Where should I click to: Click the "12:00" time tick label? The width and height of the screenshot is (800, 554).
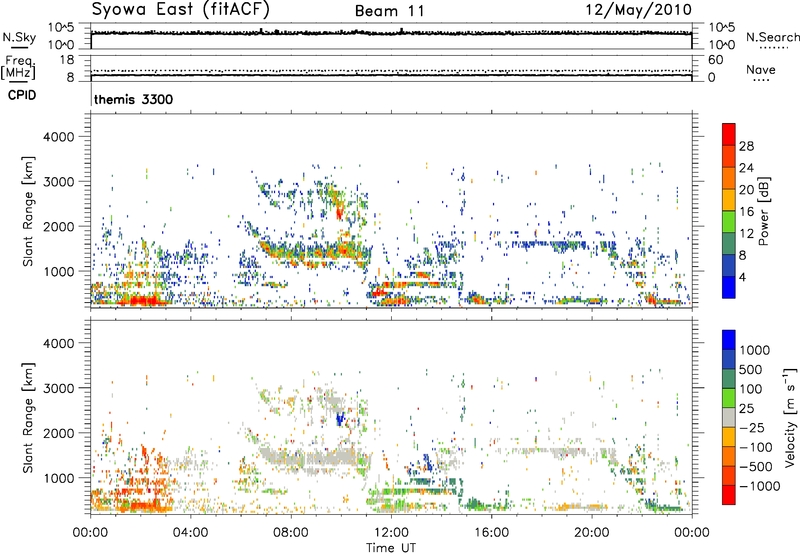tap(391, 533)
